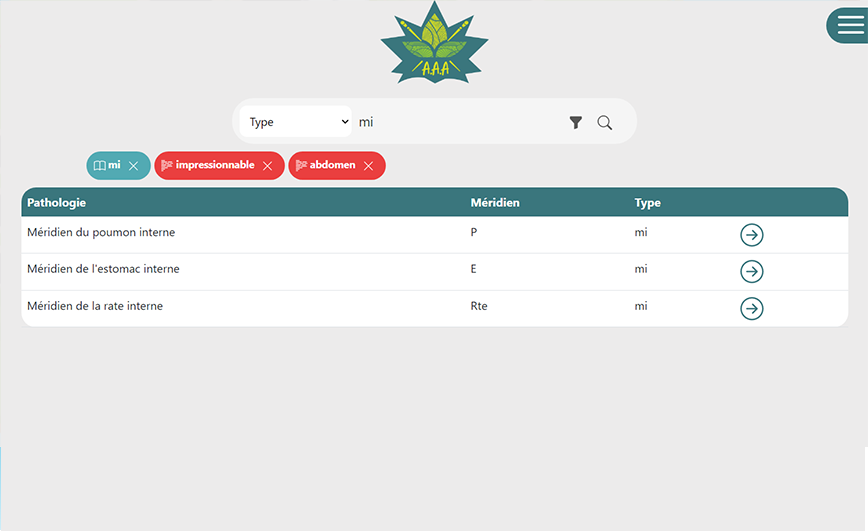Select the "Méridien du poumon interne" row text

(101, 233)
